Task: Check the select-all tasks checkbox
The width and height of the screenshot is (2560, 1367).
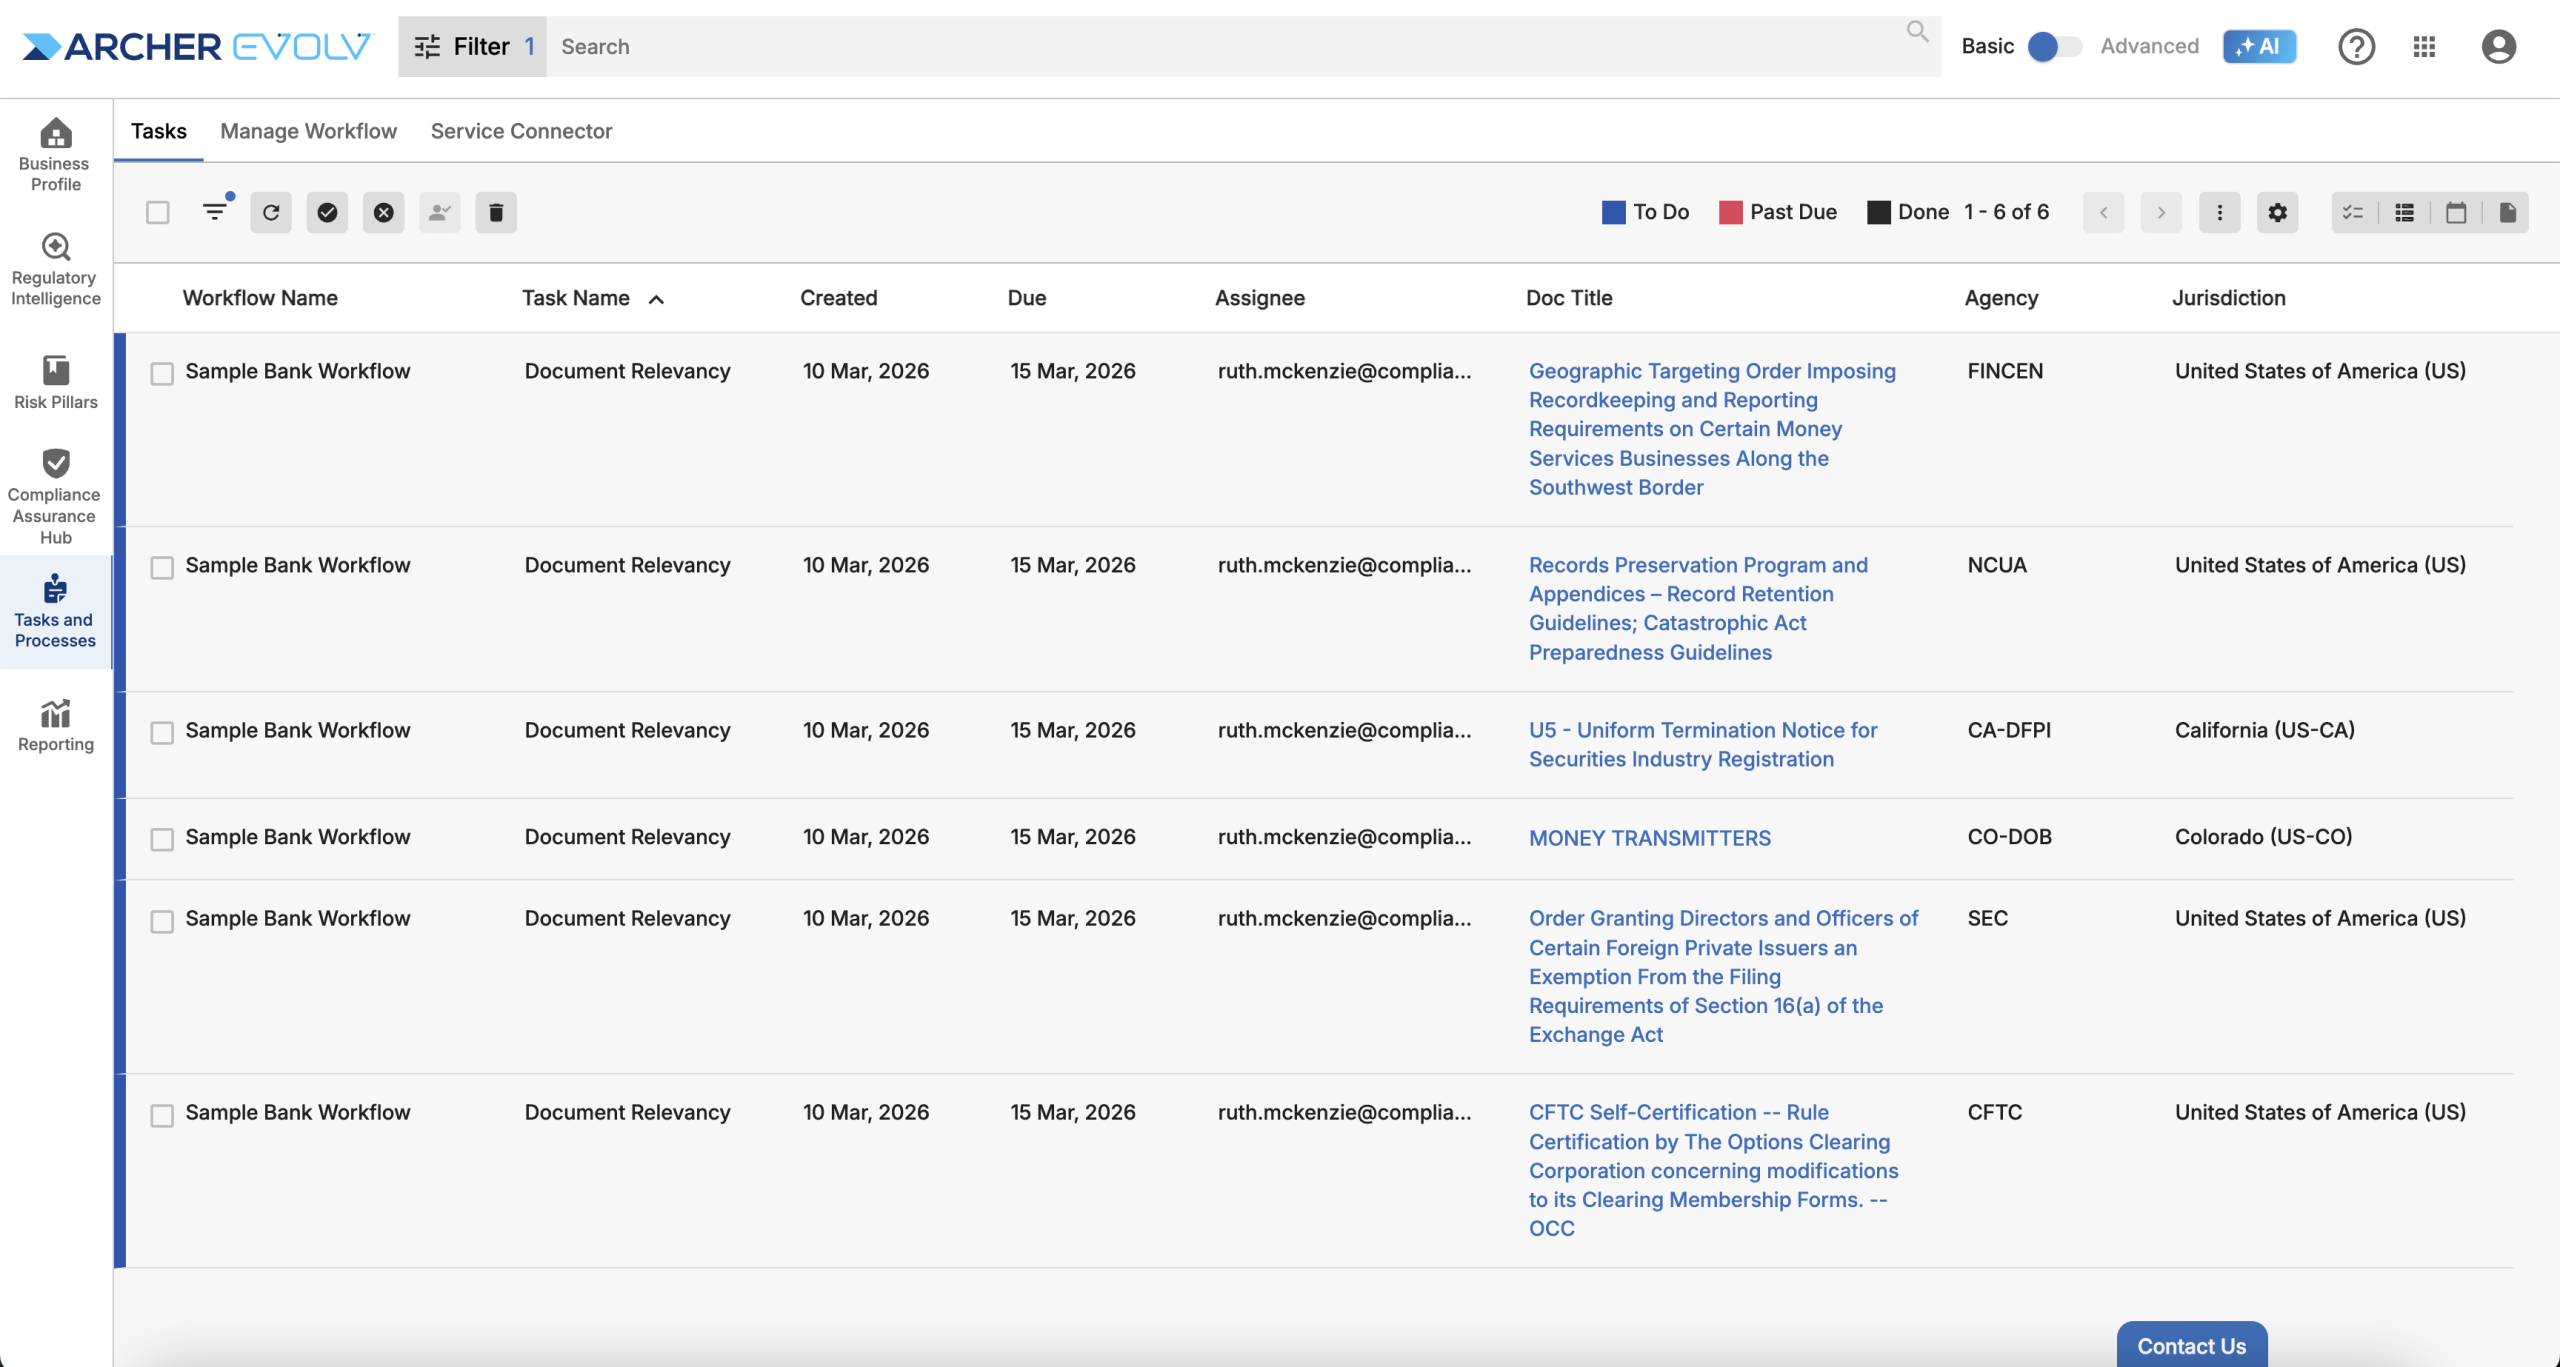Action: 158,212
